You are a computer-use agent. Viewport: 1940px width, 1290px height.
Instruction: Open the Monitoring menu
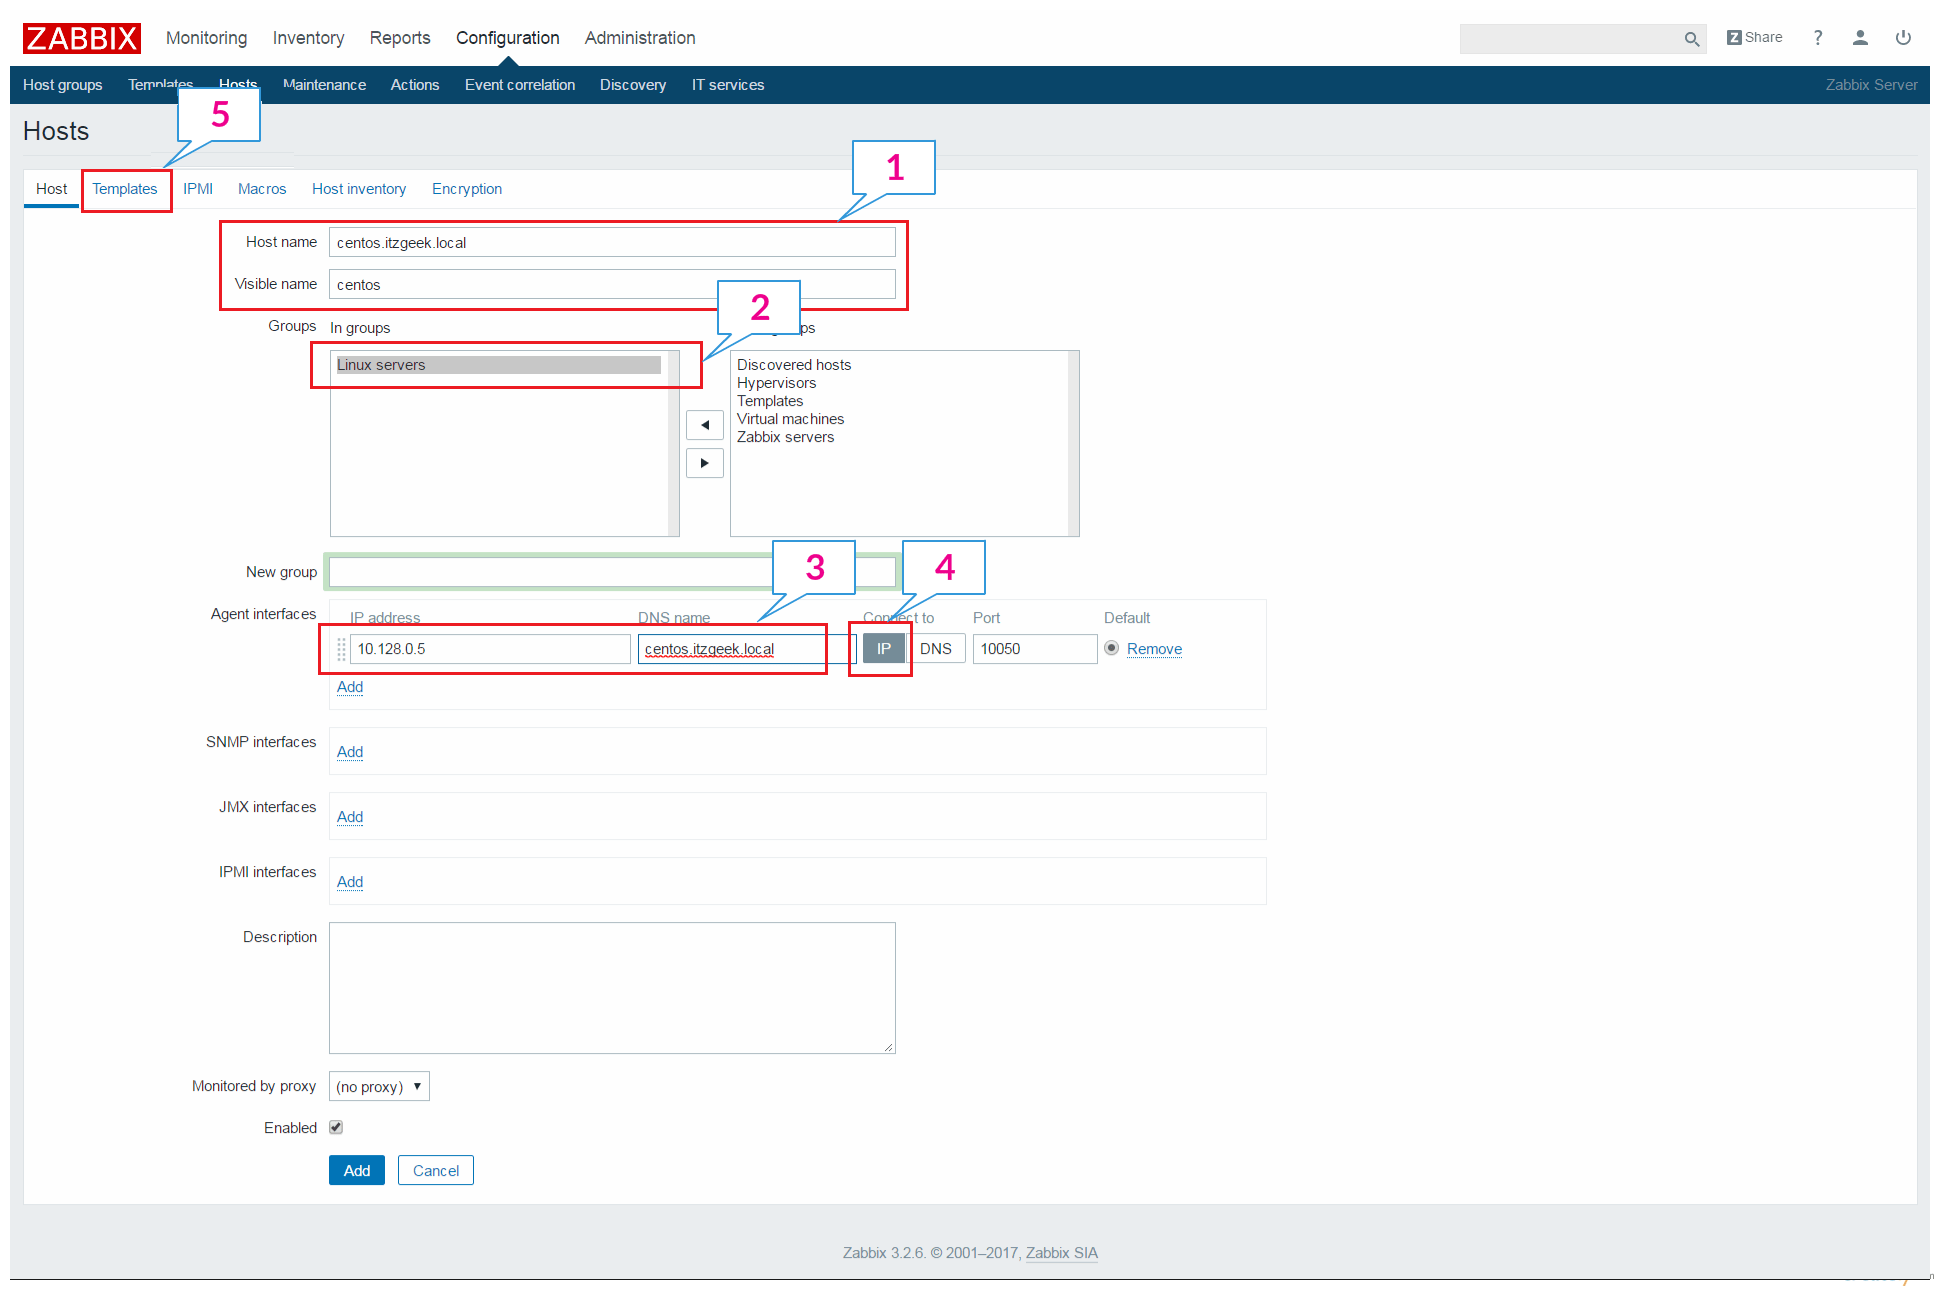point(207,38)
